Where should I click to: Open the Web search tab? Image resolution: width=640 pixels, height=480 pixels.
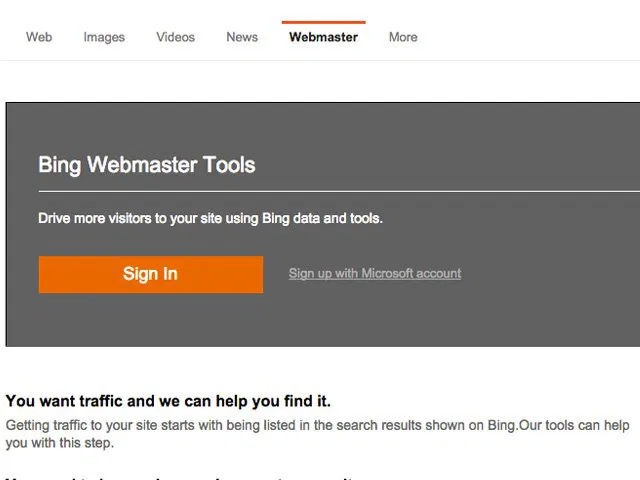pyautogui.click(x=39, y=37)
